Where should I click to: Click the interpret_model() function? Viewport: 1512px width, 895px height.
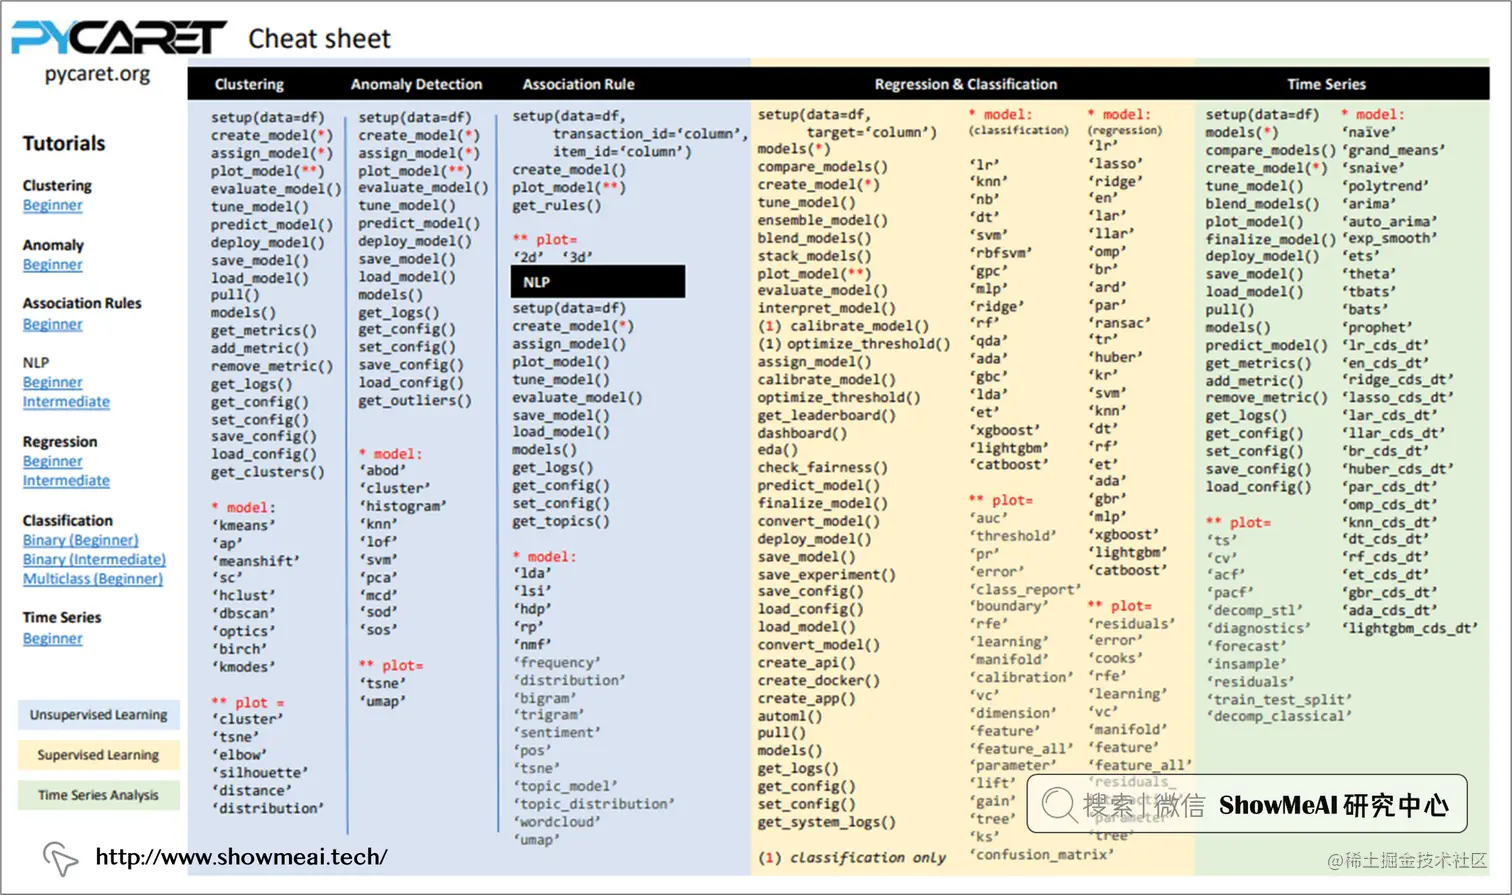(x=826, y=309)
